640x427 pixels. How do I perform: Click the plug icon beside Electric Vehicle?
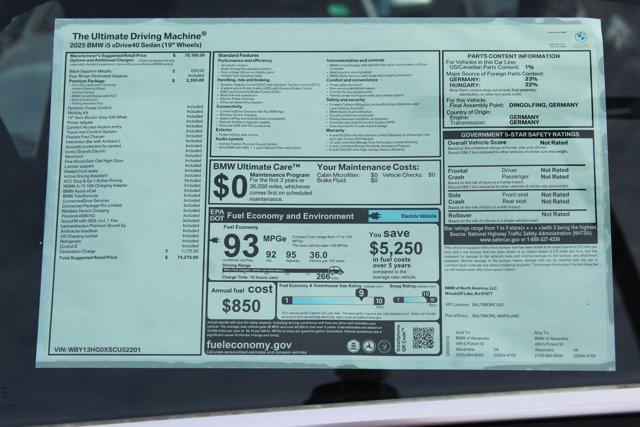pos(374,216)
